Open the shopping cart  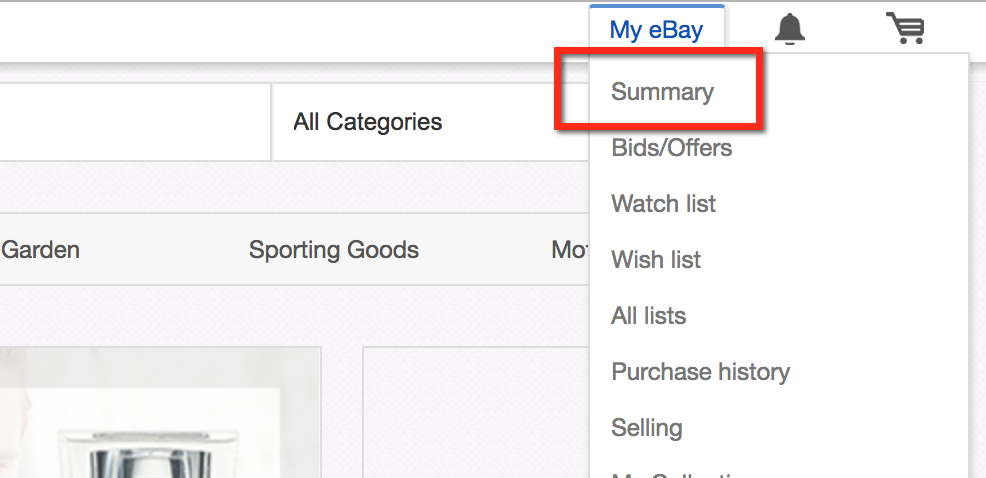tap(906, 29)
